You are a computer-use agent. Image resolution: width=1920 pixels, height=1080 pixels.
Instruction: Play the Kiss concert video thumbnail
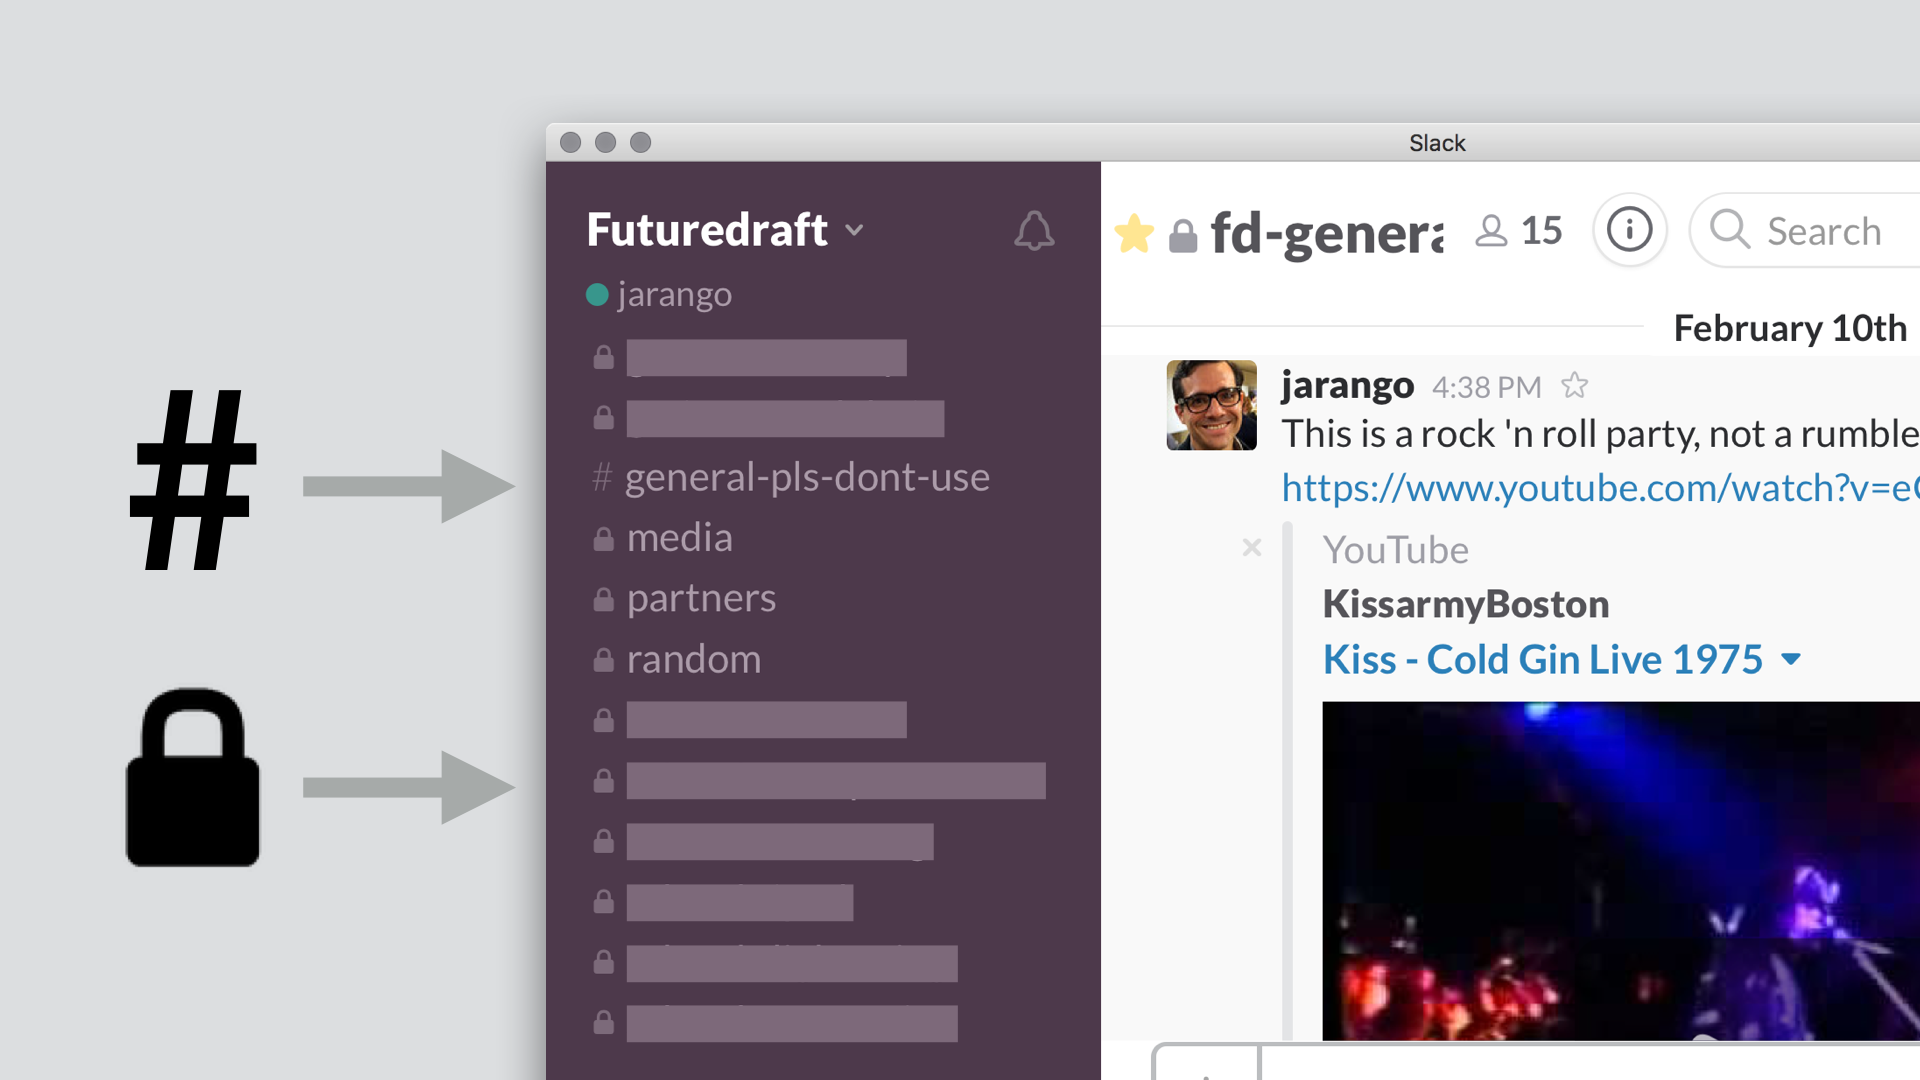(1620, 870)
